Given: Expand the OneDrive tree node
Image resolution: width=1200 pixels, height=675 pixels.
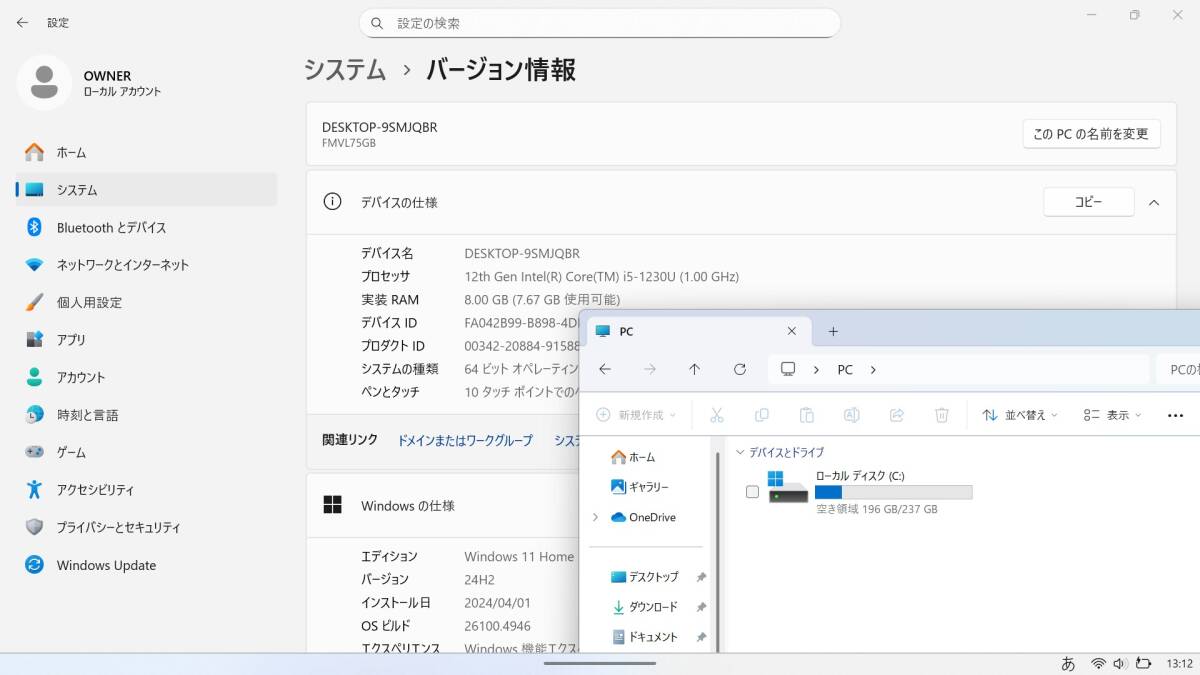Looking at the screenshot, I should click(596, 517).
